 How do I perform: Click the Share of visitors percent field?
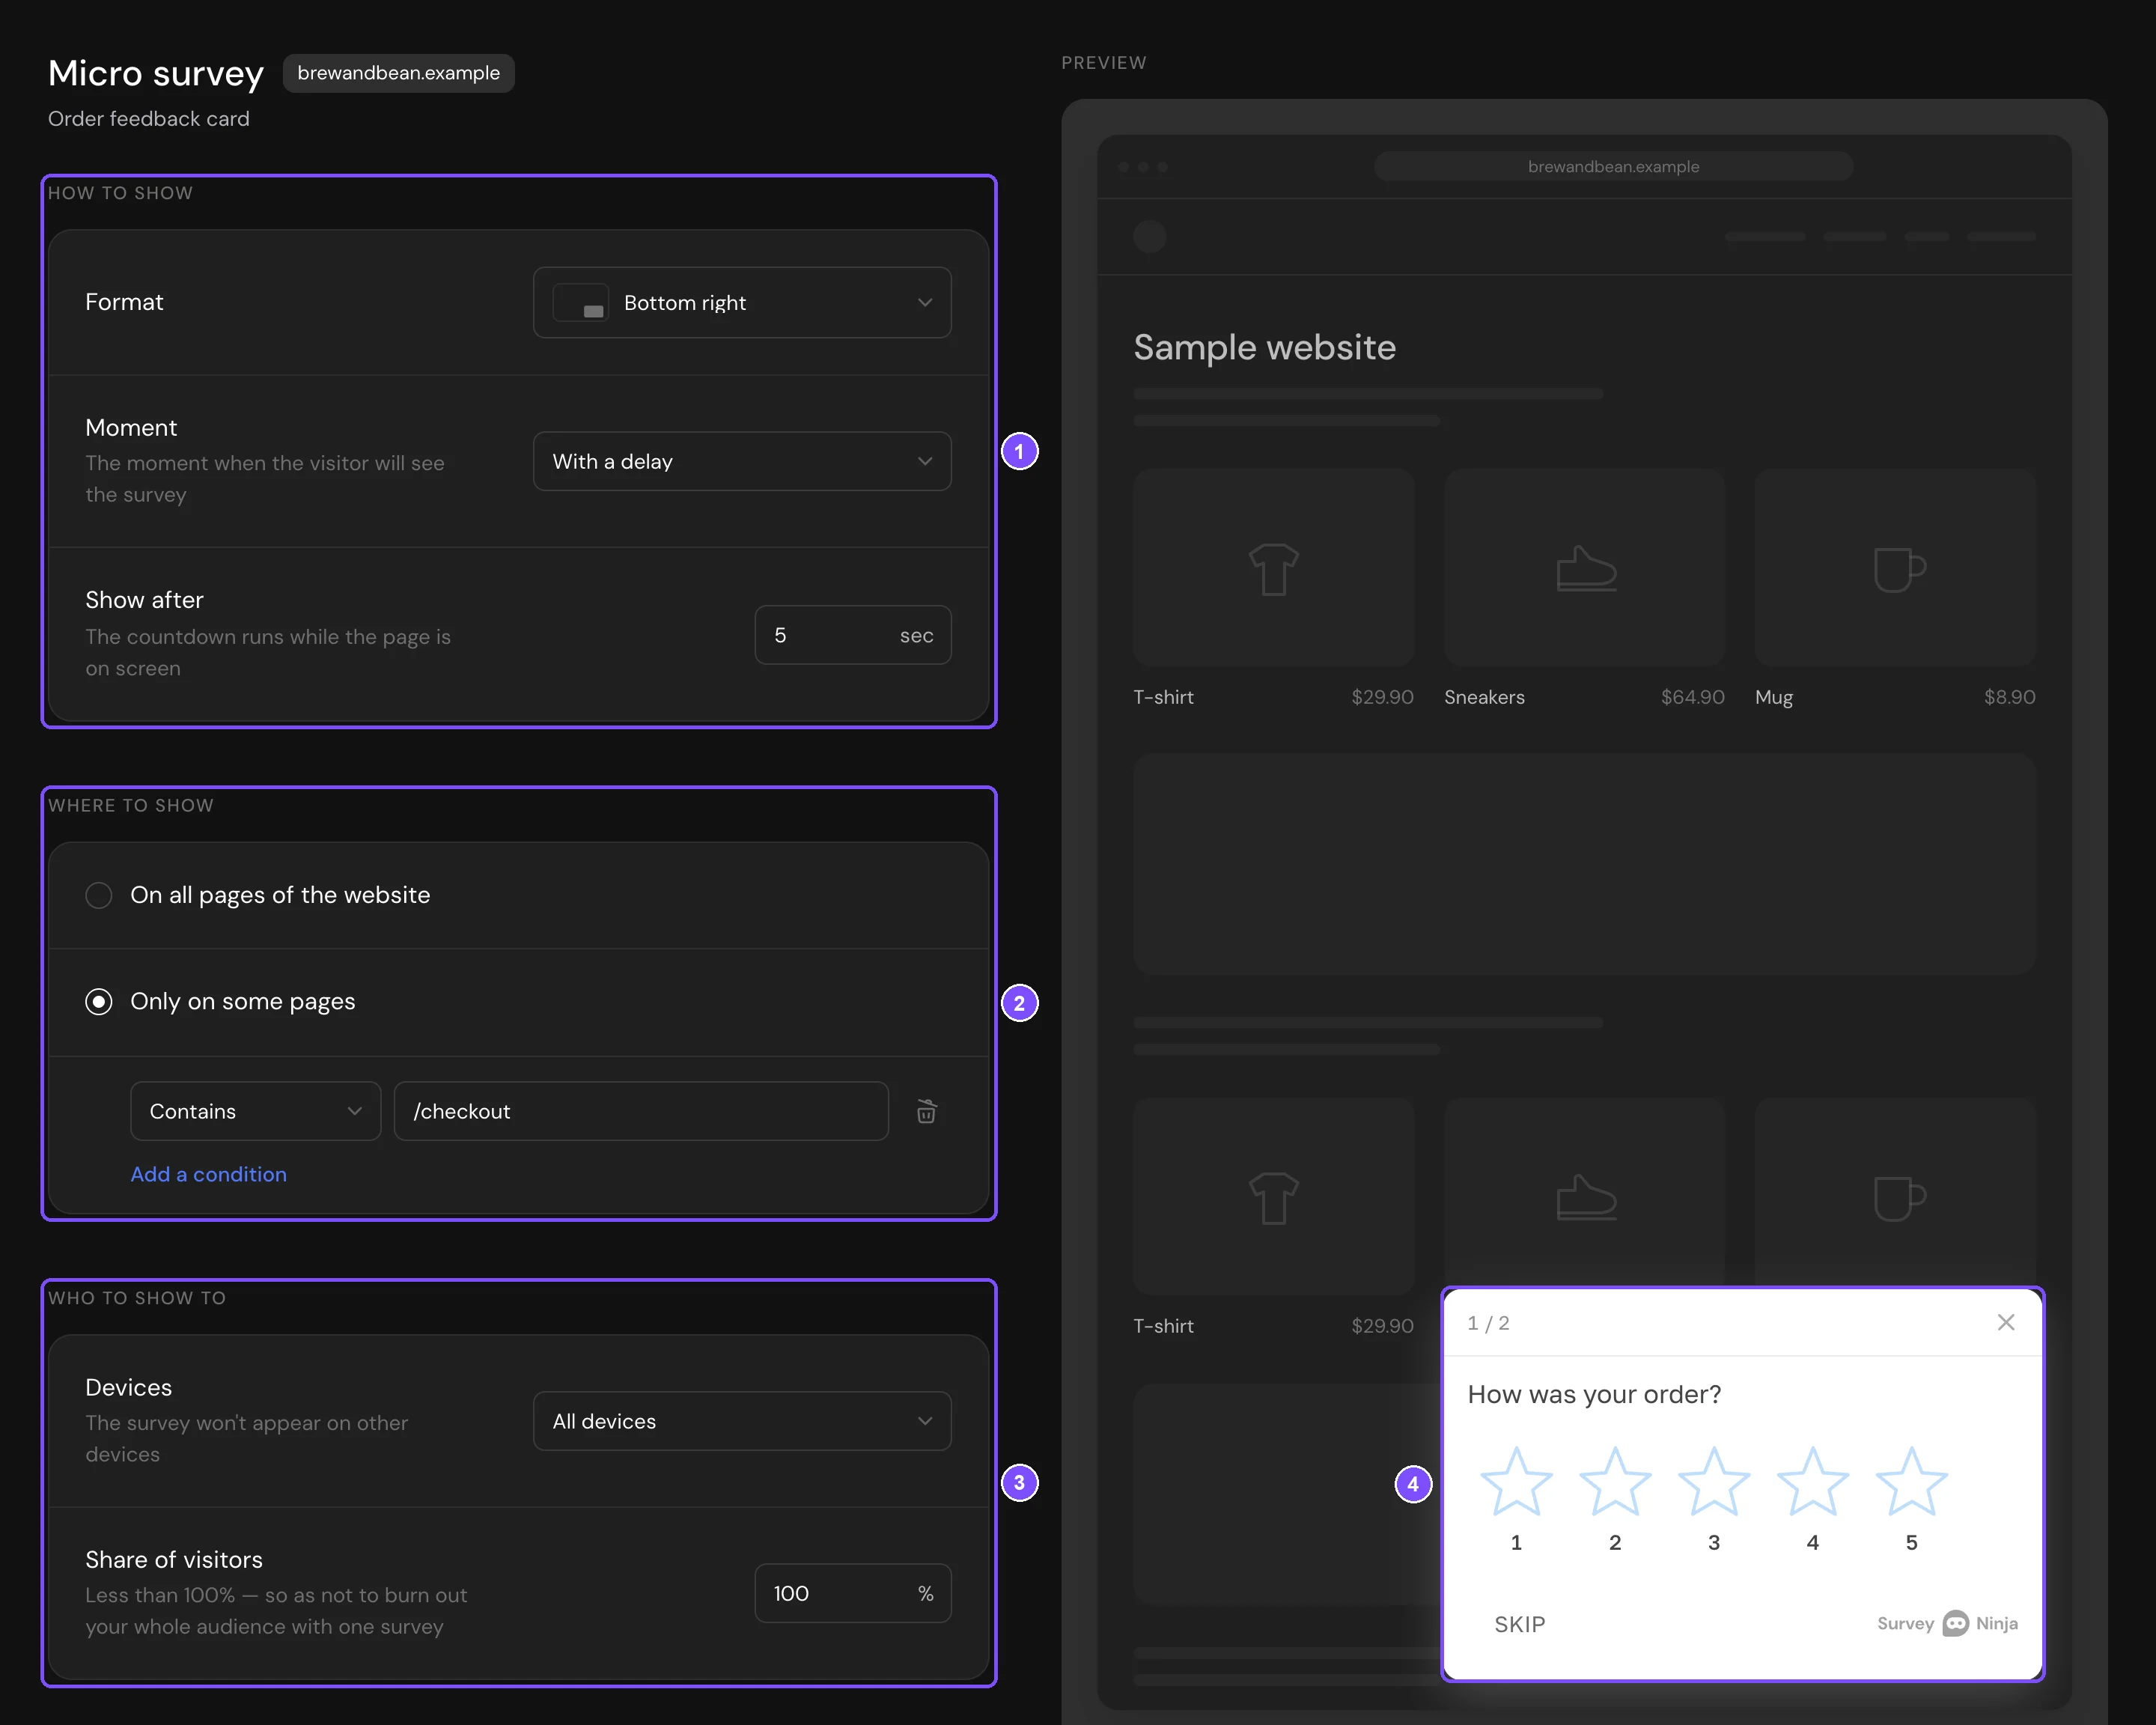852,1593
